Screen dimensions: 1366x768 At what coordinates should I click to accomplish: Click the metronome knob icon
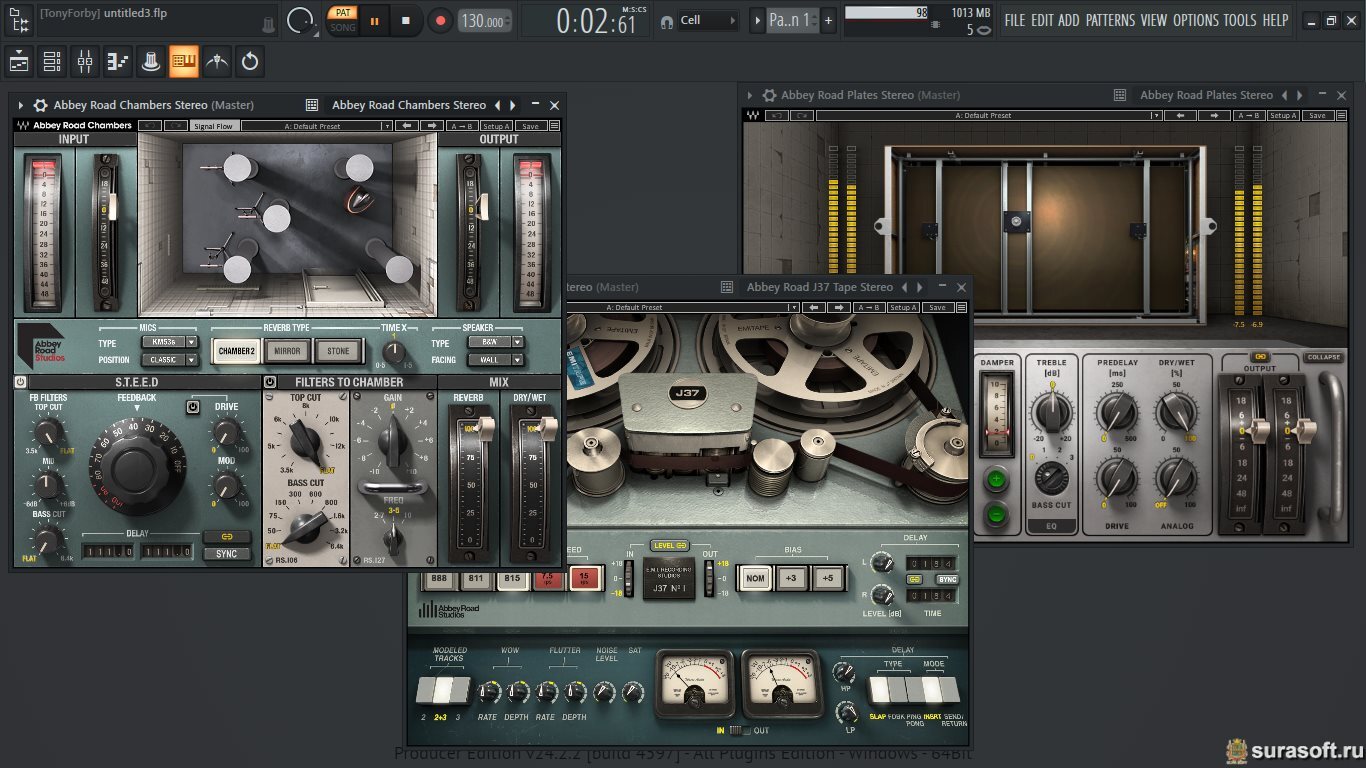tap(299, 20)
